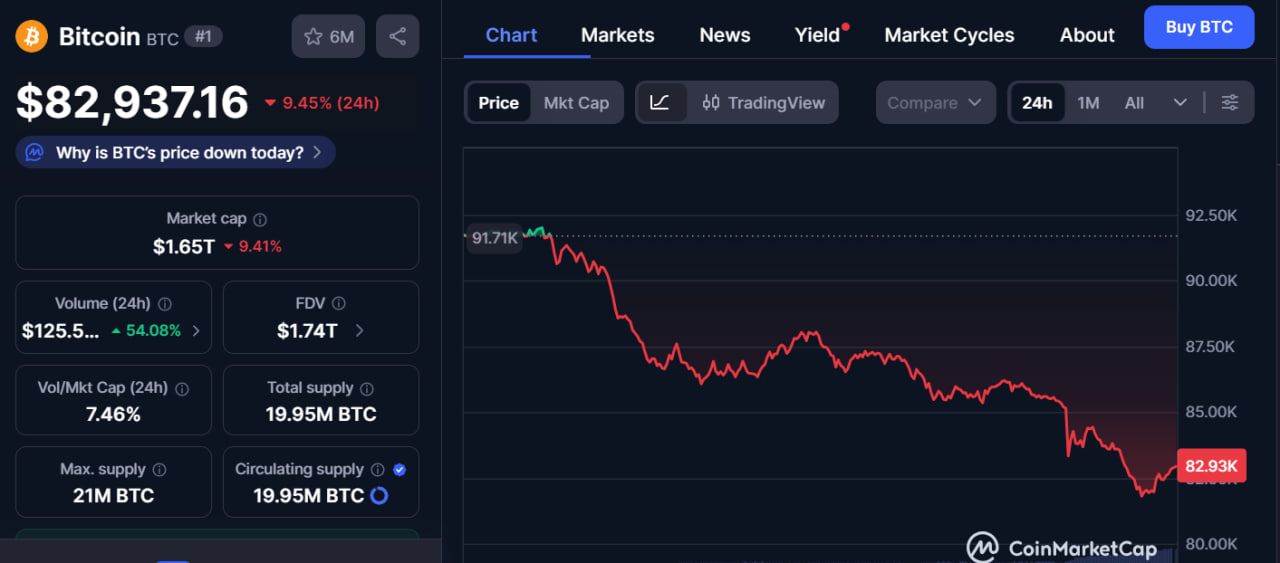Open Why is BTC's price down today?
The height and width of the screenshot is (563, 1280).
(176, 153)
